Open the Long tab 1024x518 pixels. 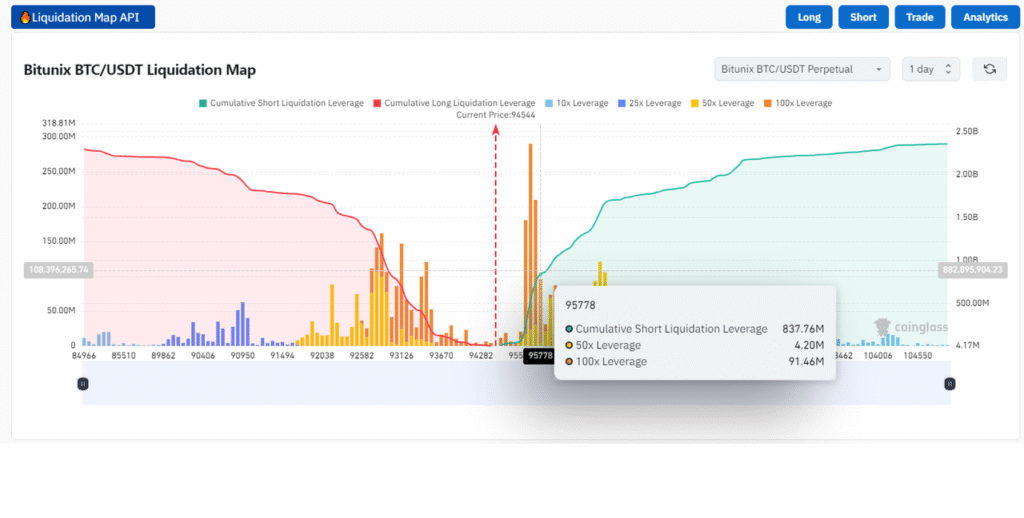tap(809, 17)
